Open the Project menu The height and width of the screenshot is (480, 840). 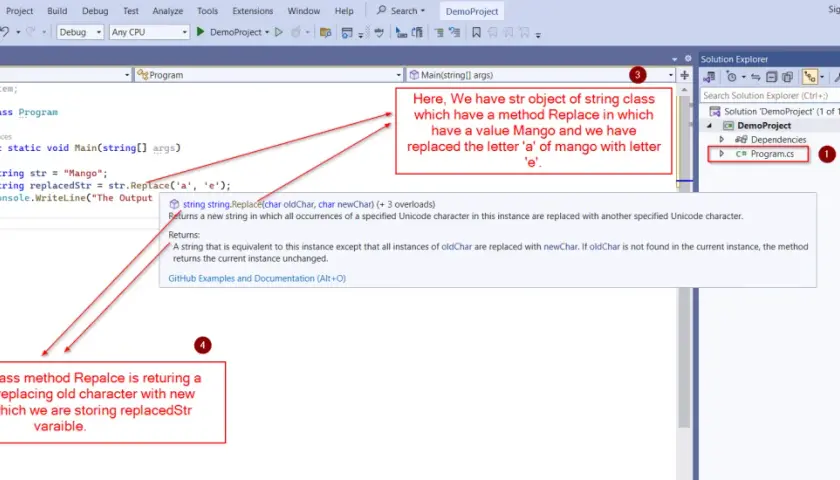[20, 11]
